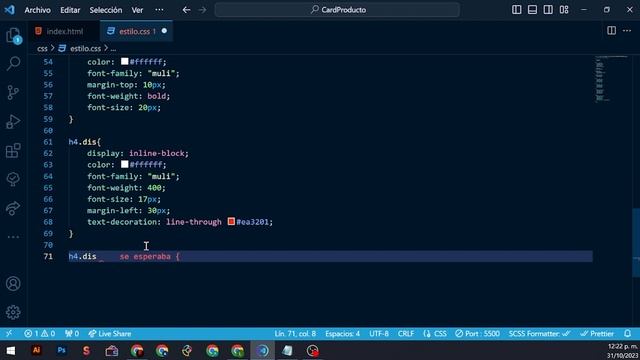Toggle the bottom panel layout icon
640x360 pixels.
532,10
